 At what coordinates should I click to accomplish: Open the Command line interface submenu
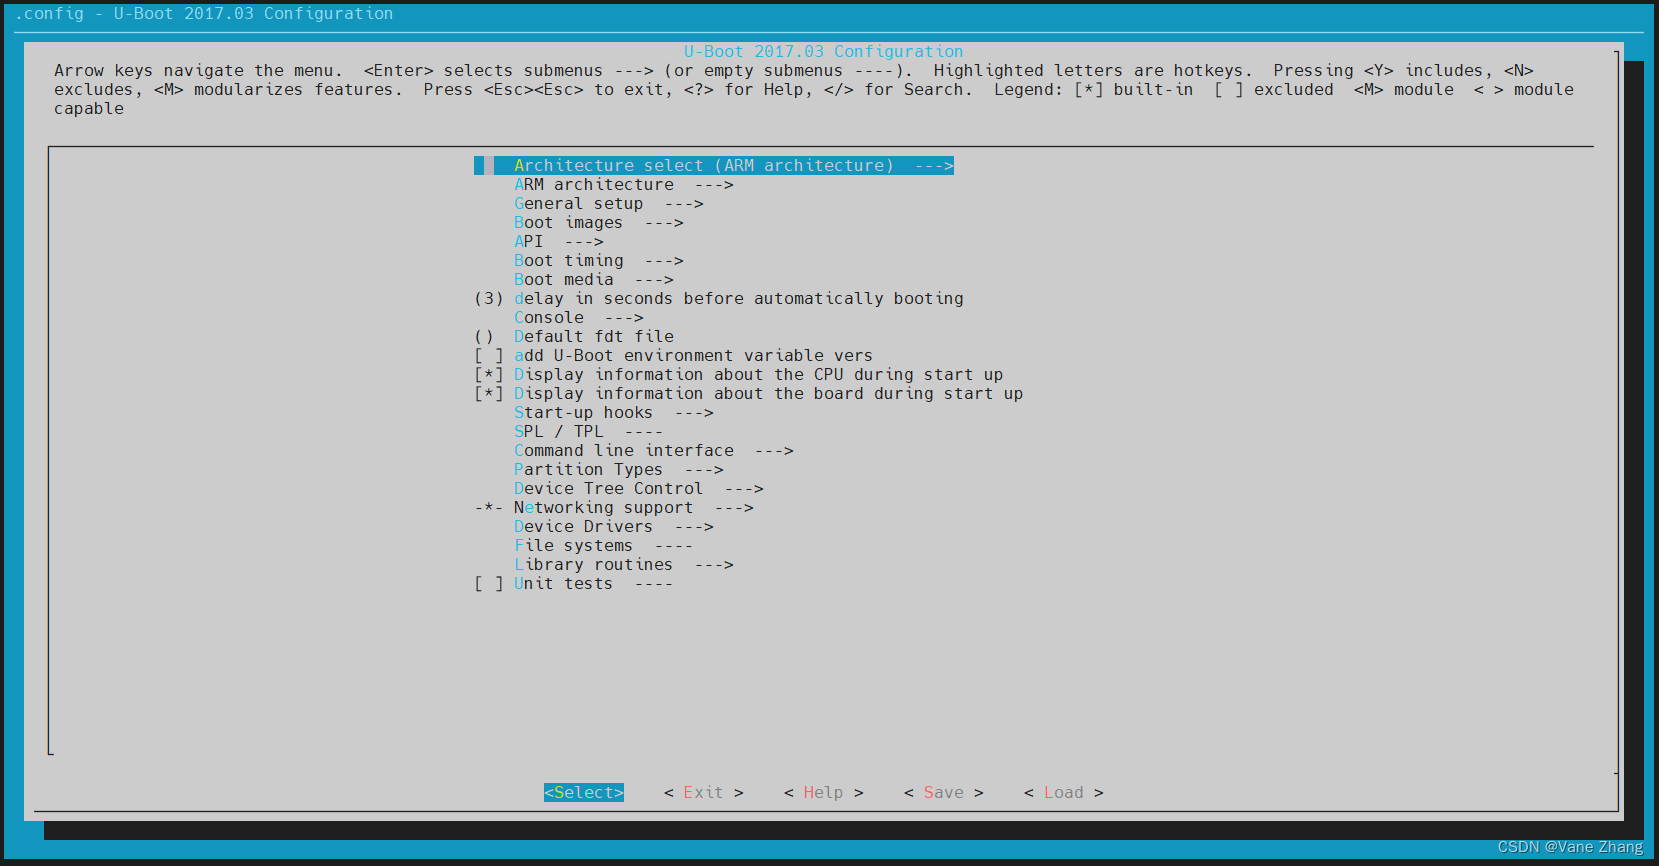pos(654,450)
